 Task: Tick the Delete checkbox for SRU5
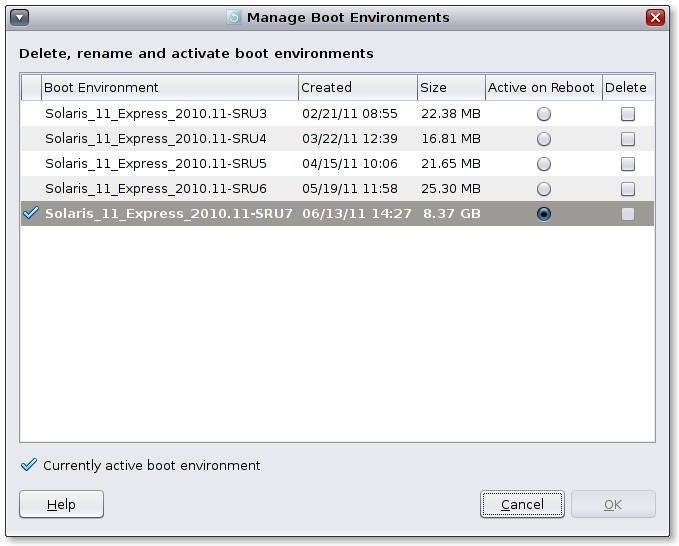628,164
